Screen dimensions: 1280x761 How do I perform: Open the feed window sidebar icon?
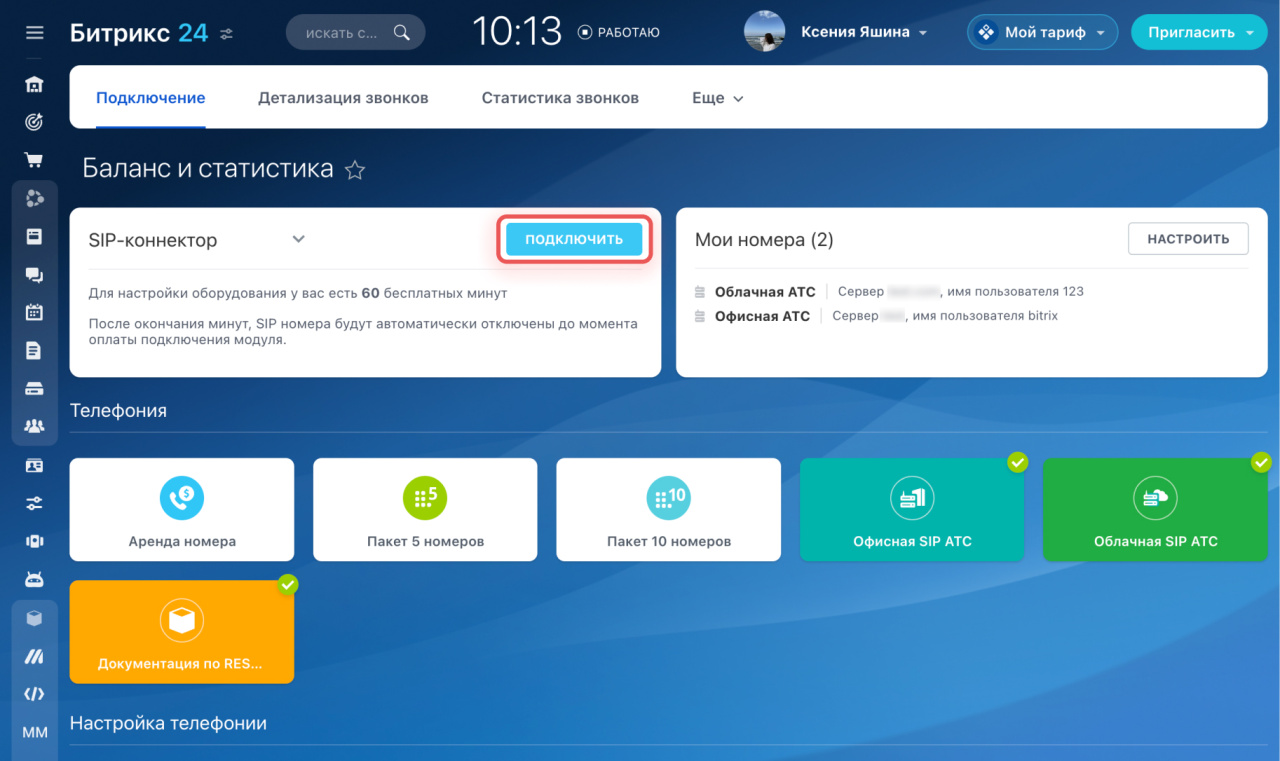[34, 237]
